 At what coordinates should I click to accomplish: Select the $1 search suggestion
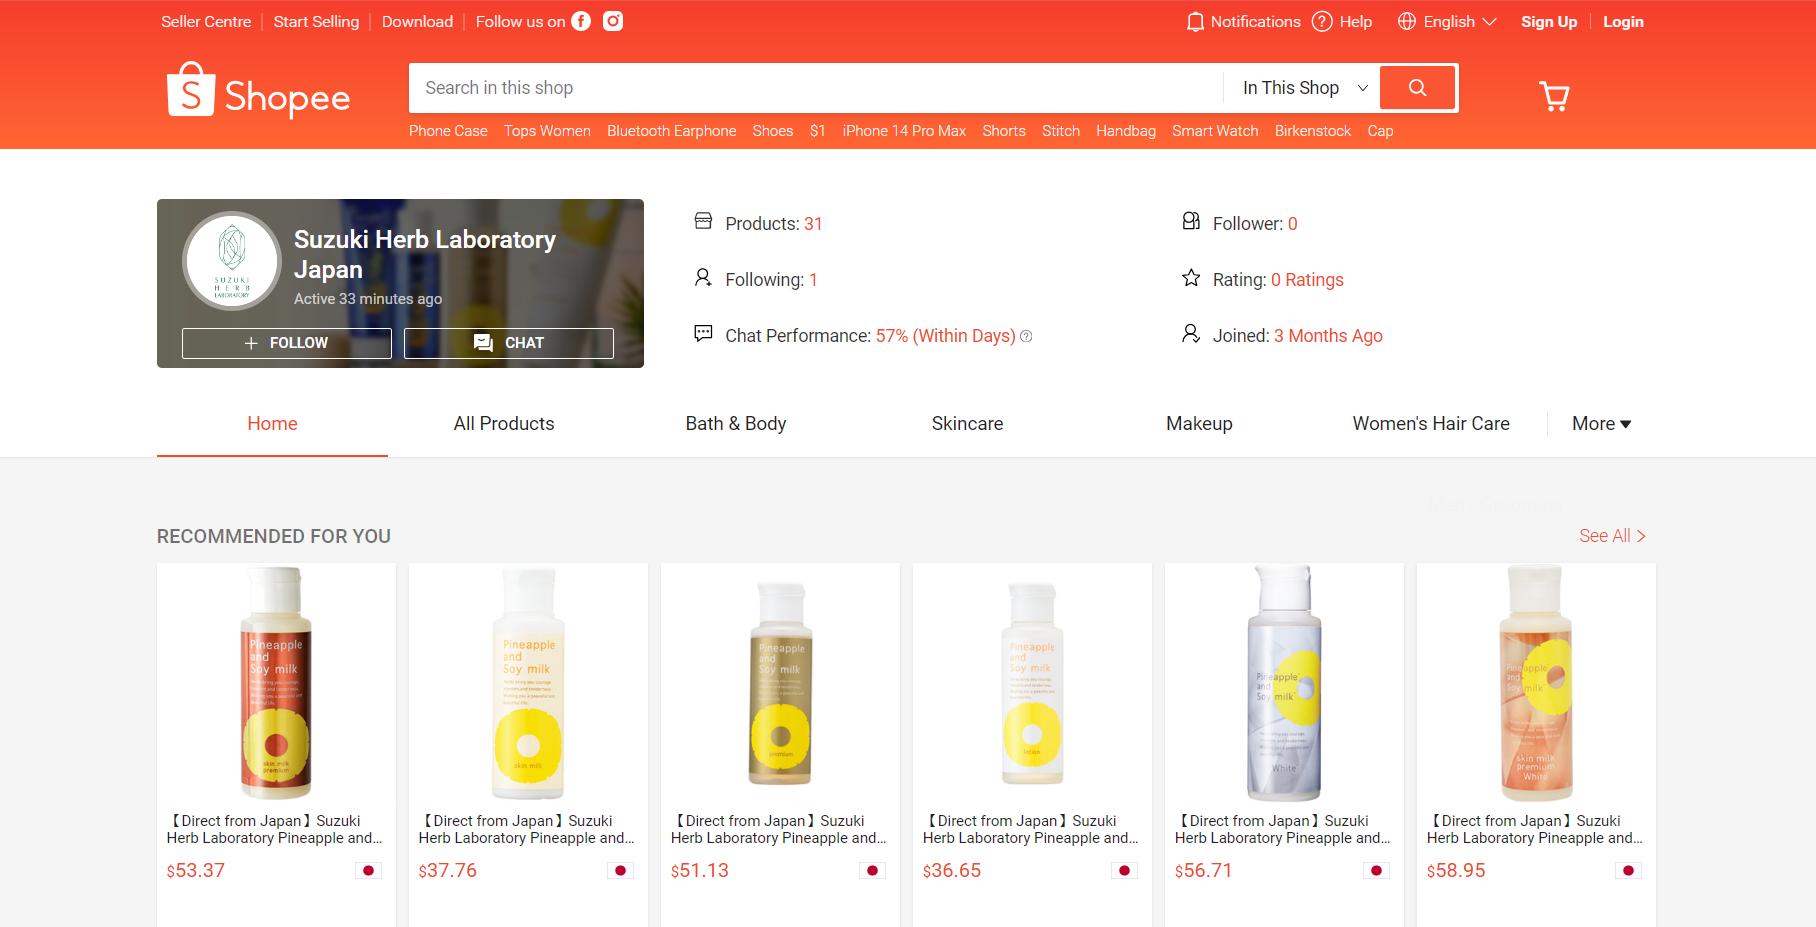[817, 131]
